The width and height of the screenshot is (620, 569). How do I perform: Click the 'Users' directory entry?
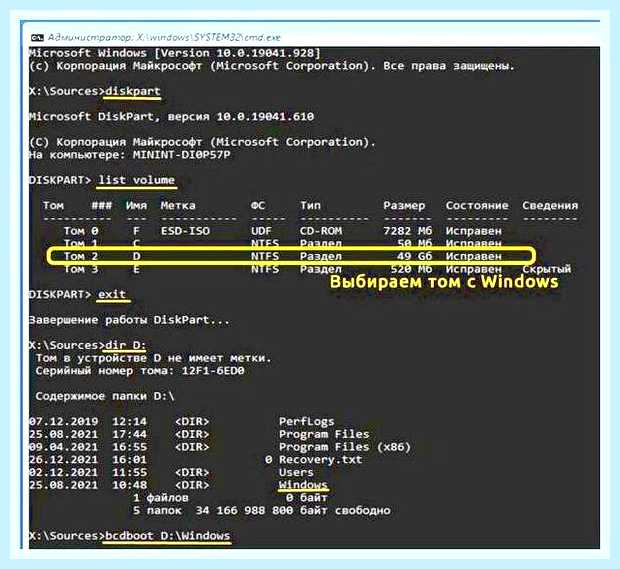pos(296,473)
